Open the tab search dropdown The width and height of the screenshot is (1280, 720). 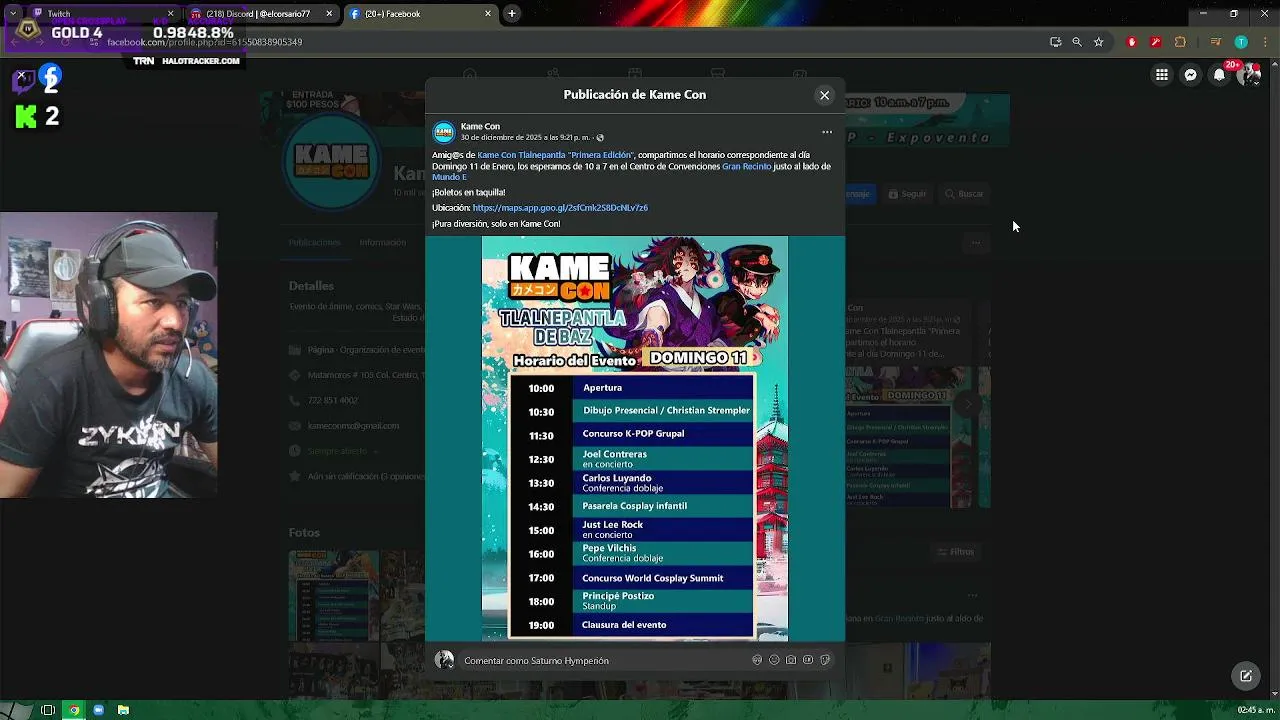[x=12, y=14]
